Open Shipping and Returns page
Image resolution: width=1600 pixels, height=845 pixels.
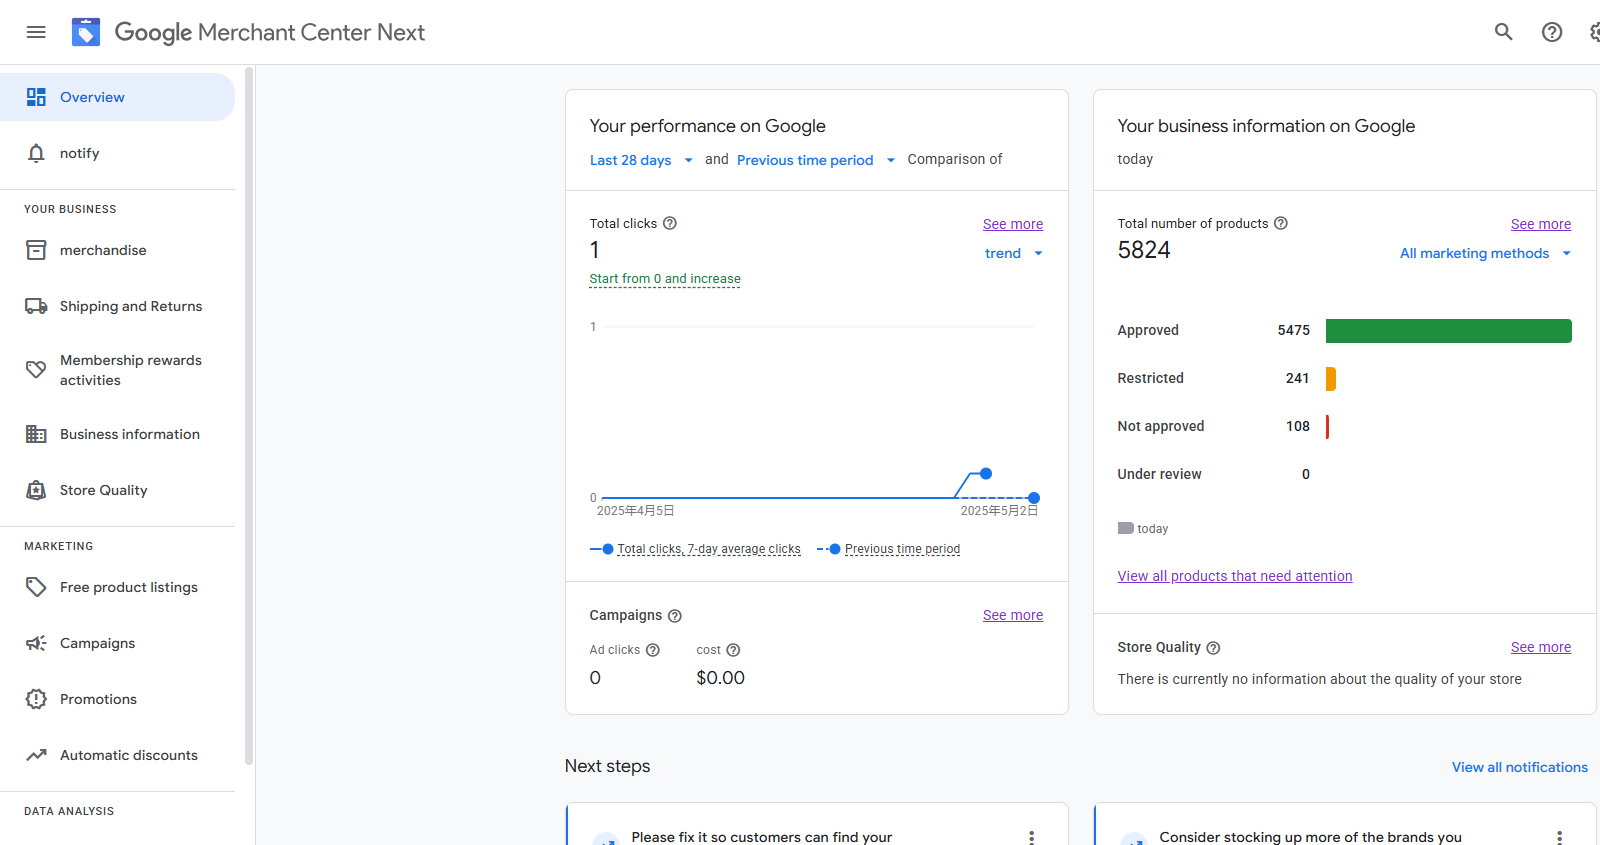117,306
